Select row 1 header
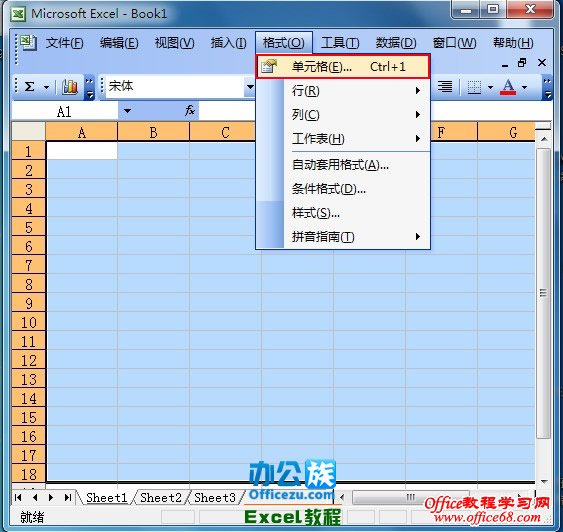 coord(29,151)
